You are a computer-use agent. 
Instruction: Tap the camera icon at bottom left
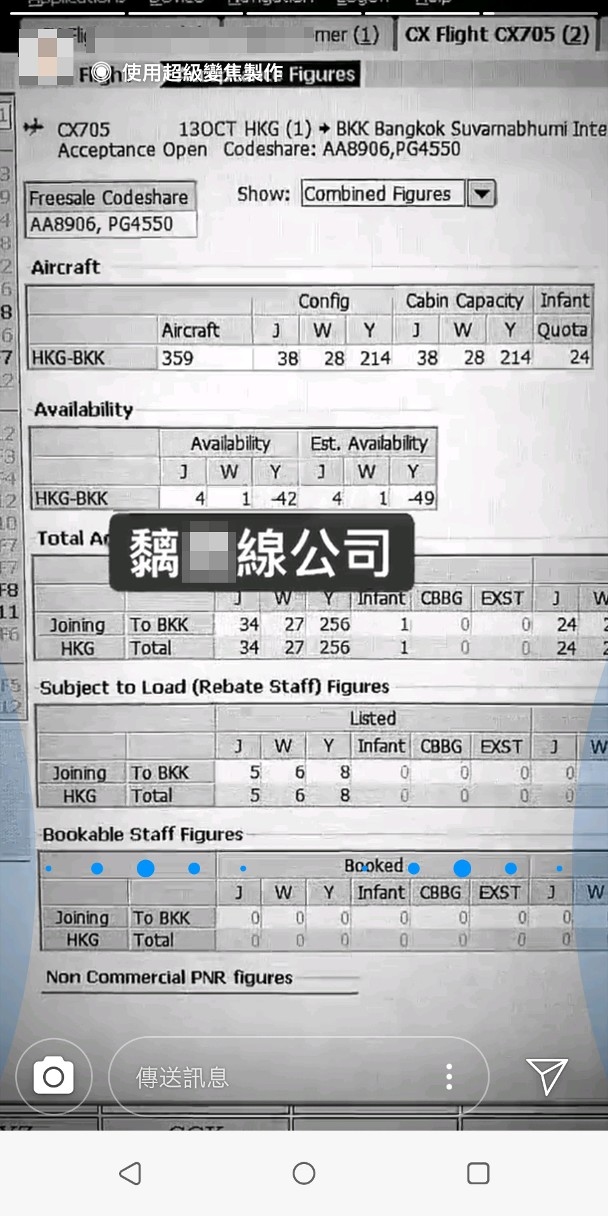[x=53, y=1076]
